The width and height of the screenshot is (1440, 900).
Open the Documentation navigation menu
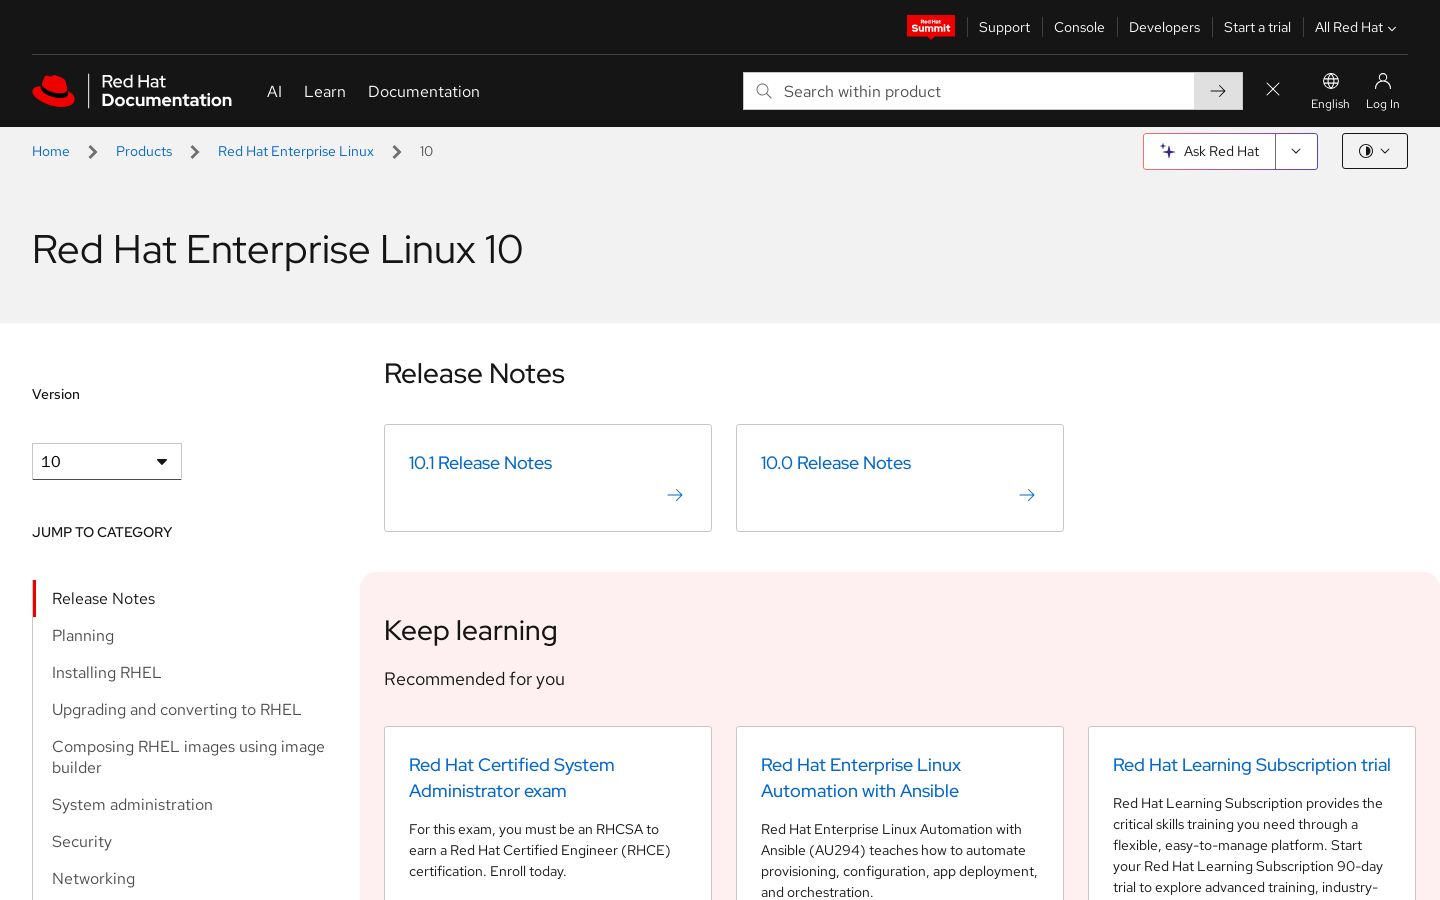point(424,91)
